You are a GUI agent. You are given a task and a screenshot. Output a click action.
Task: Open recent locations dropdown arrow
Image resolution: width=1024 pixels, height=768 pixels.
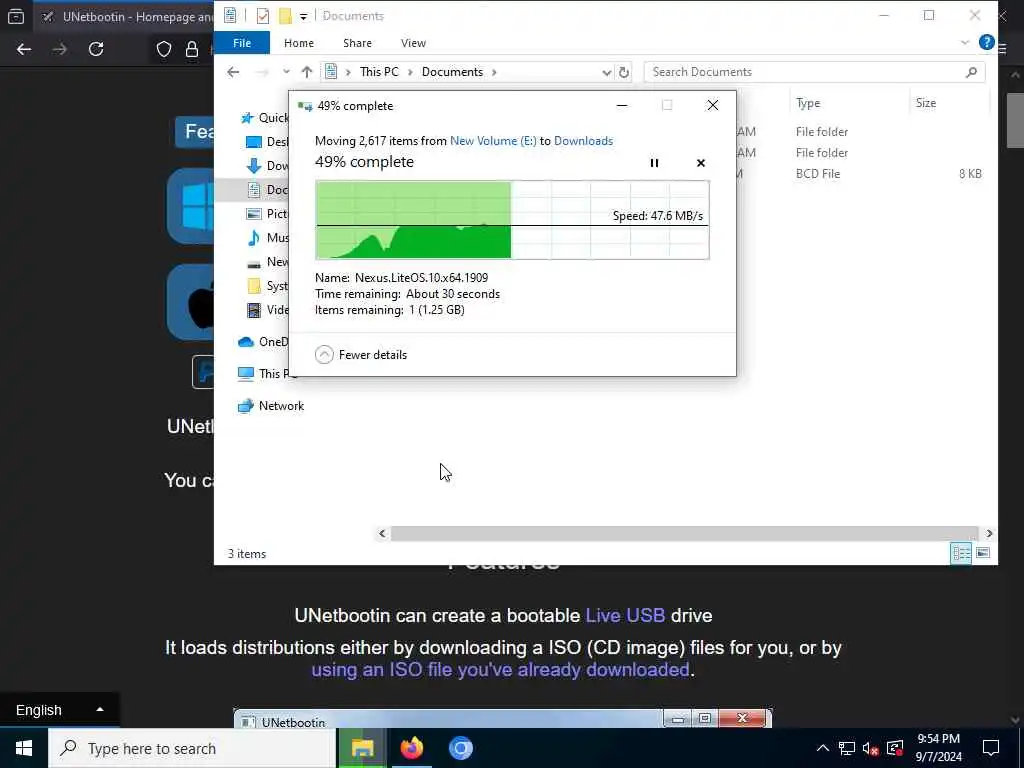point(286,72)
